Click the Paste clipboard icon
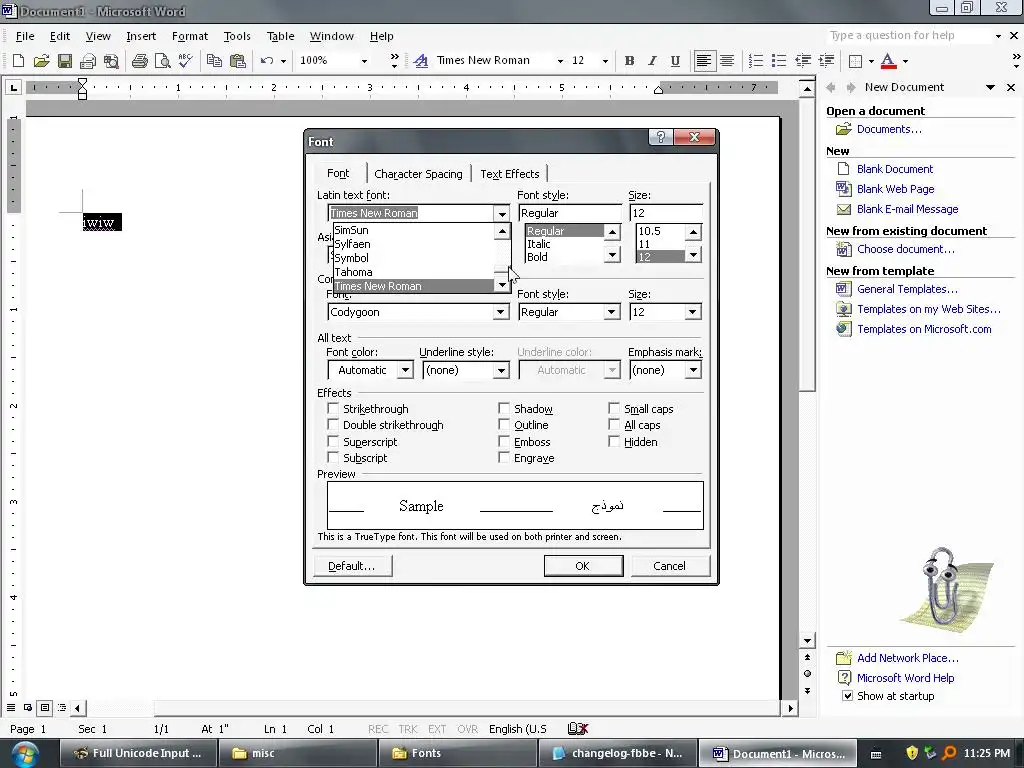 [x=238, y=61]
